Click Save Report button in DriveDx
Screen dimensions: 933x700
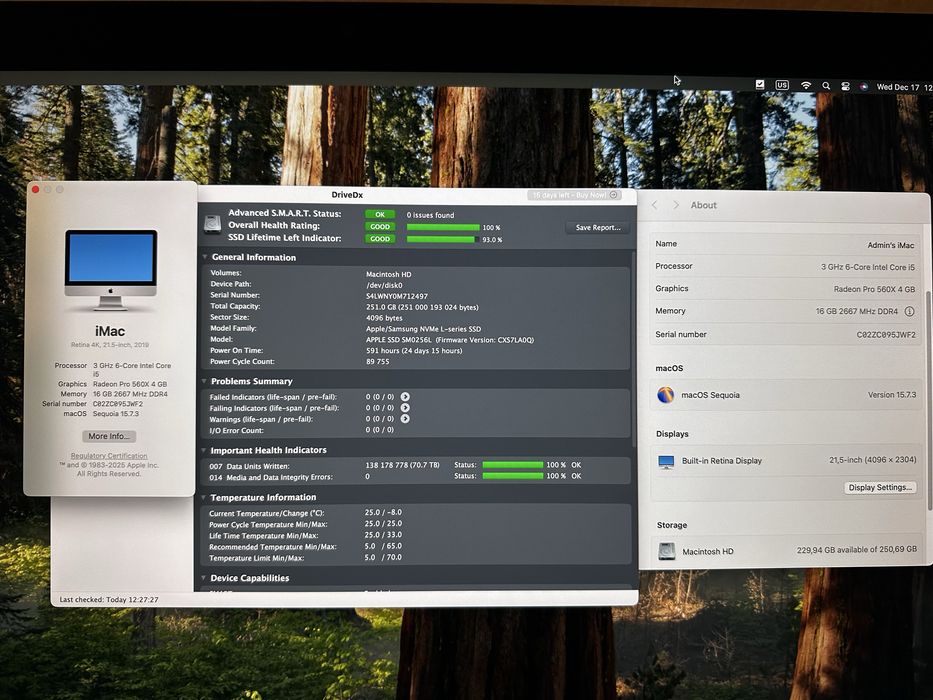597,227
